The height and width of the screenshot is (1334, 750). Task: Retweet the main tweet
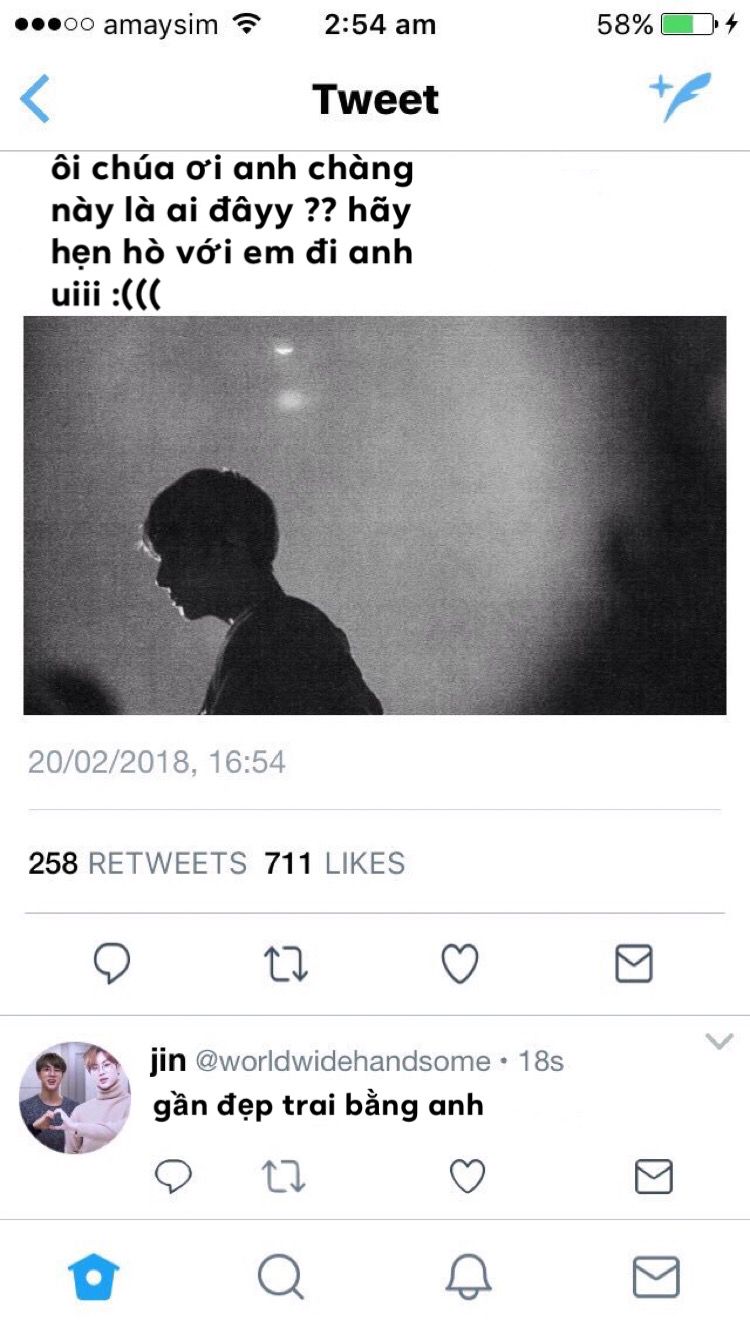click(286, 964)
